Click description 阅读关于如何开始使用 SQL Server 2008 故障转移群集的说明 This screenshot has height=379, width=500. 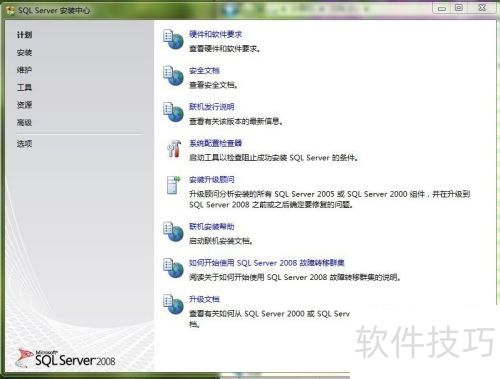(295, 277)
